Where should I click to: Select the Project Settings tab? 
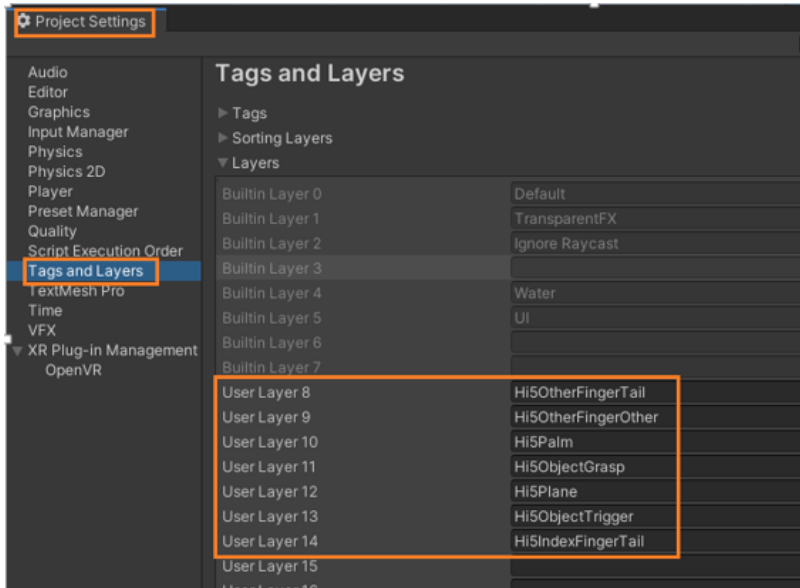[89, 21]
